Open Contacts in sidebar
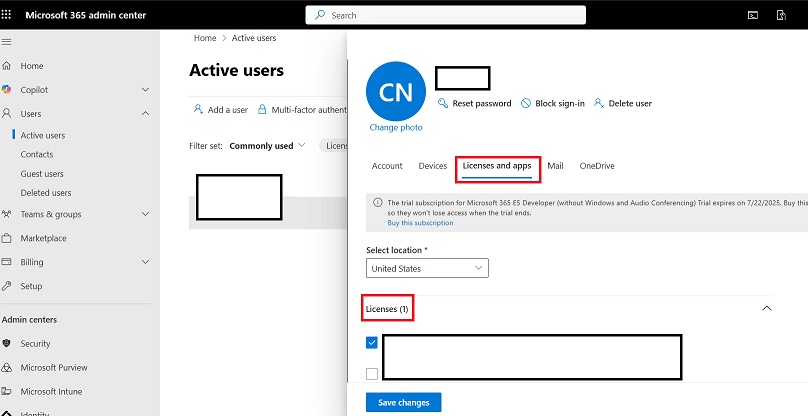Viewport: 808px width, 416px height. click(37, 154)
